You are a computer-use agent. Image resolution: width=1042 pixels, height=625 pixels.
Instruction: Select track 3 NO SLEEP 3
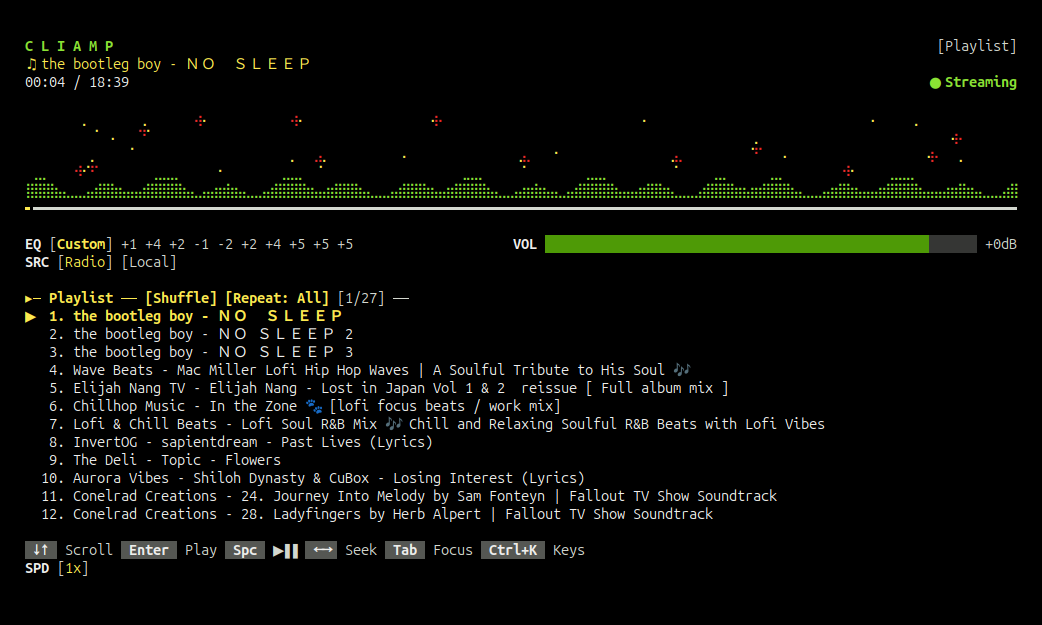(201, 352)
